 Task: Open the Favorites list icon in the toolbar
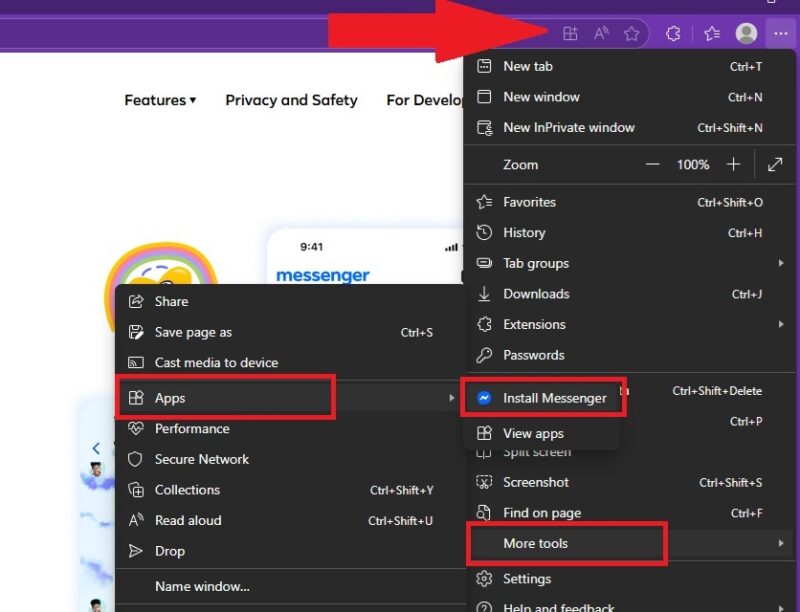[711, 33]
